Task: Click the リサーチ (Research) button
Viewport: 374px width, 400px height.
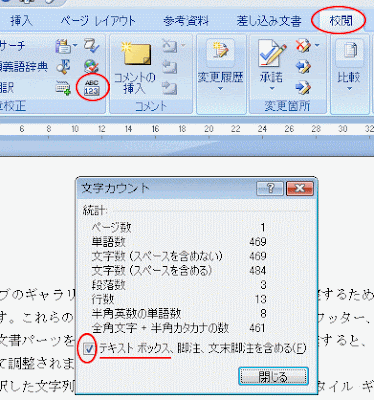Action: pyautogui.click(x=13, y=45)
